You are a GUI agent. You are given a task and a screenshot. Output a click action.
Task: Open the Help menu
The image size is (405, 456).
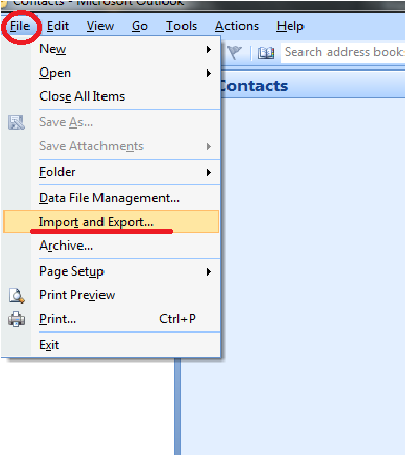[x=290, y=26]
